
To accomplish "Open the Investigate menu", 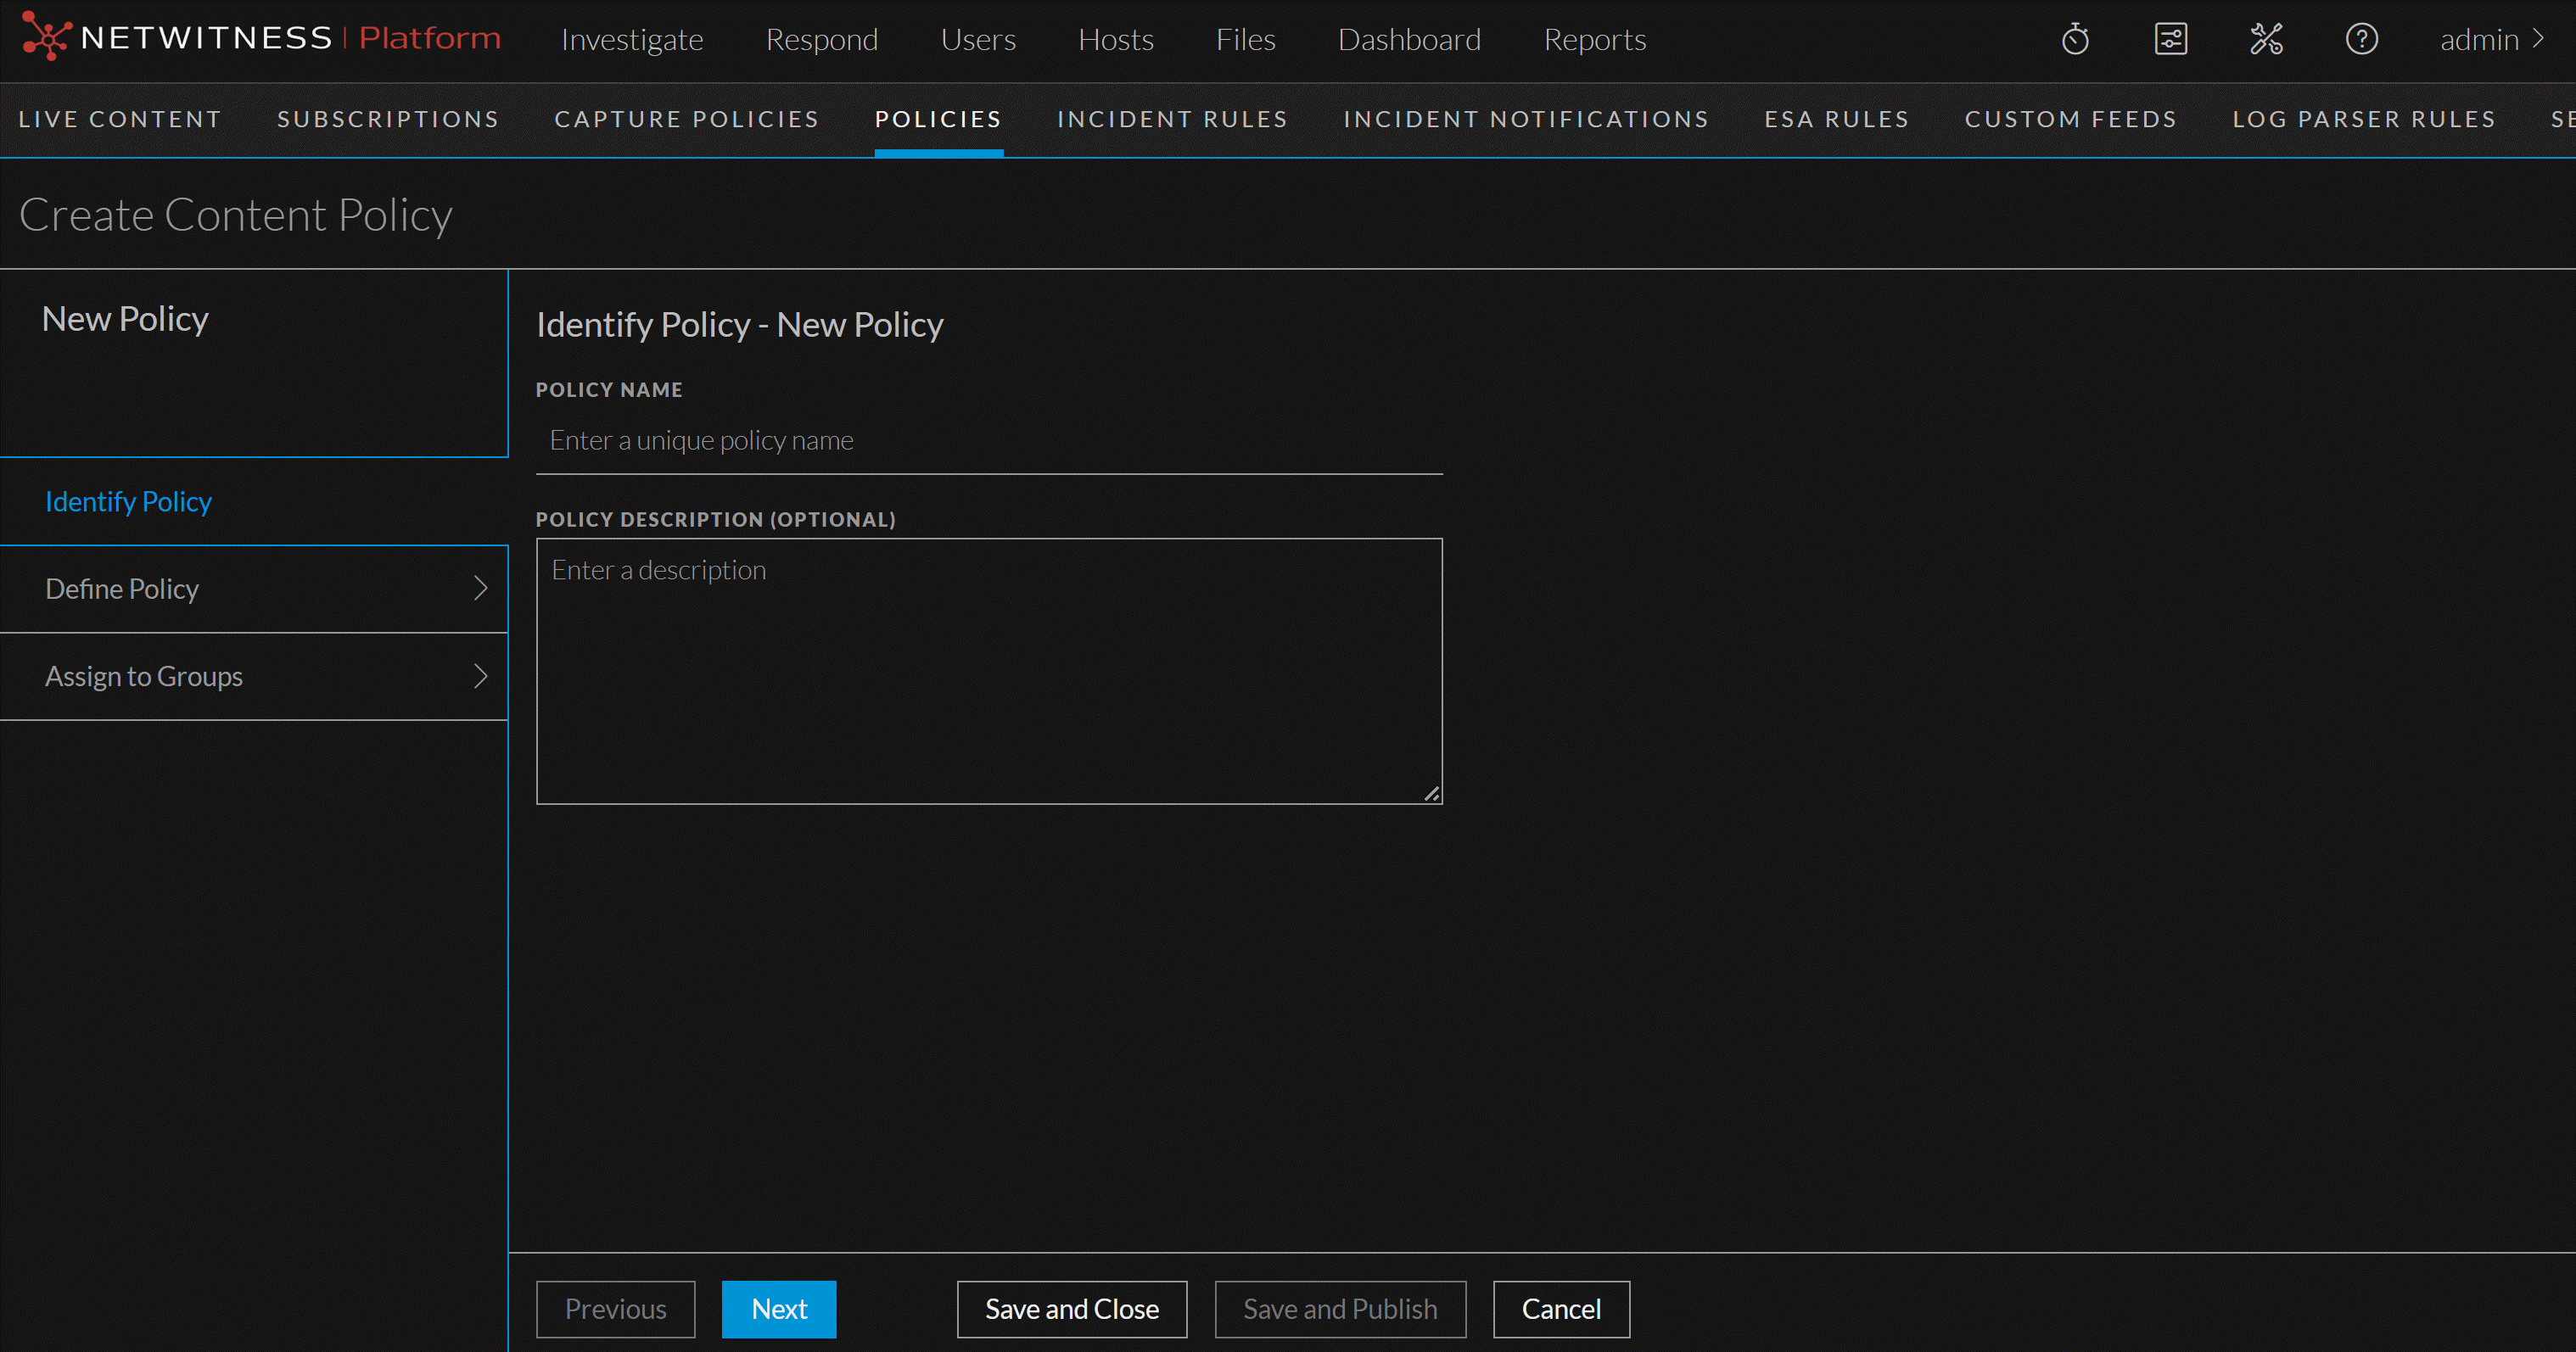I will (632, 40).
